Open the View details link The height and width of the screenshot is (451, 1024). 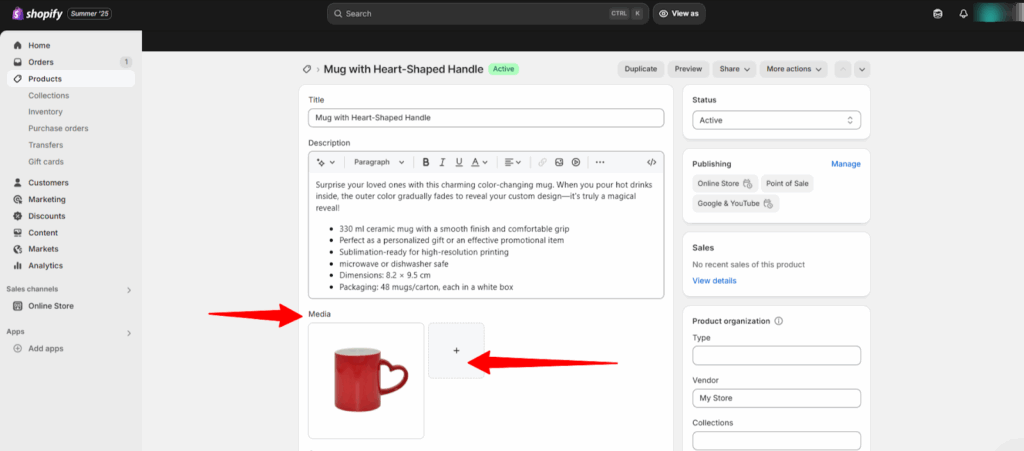pyautogui.click(x=714, y=281)
